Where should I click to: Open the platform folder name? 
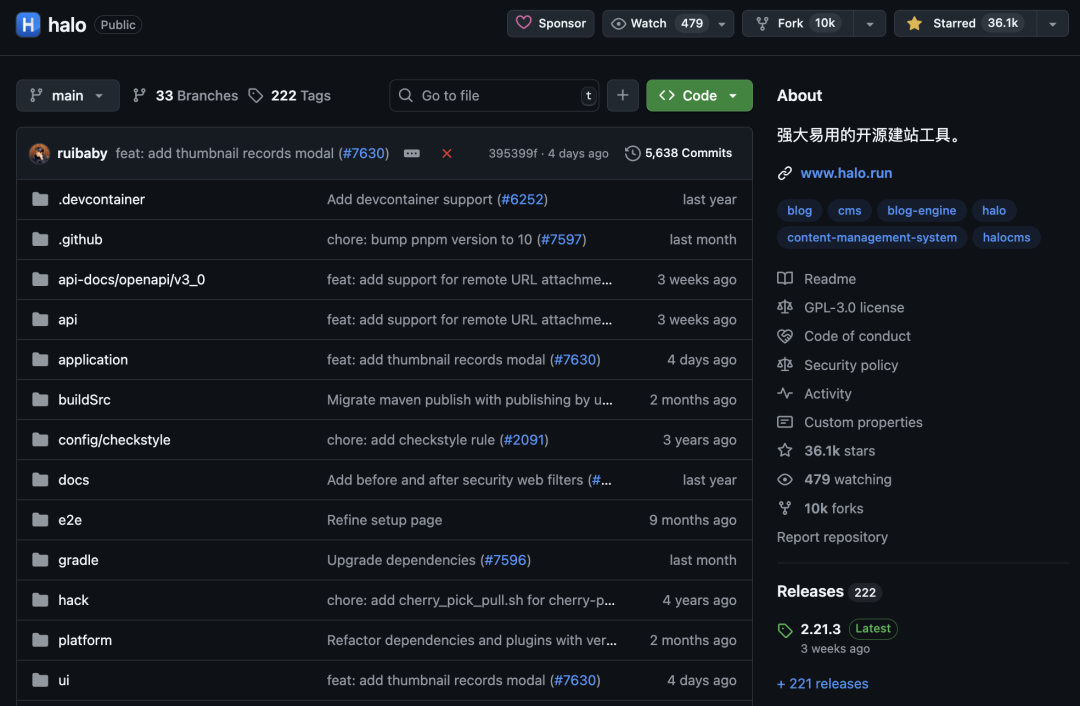[x=85, y=640]
